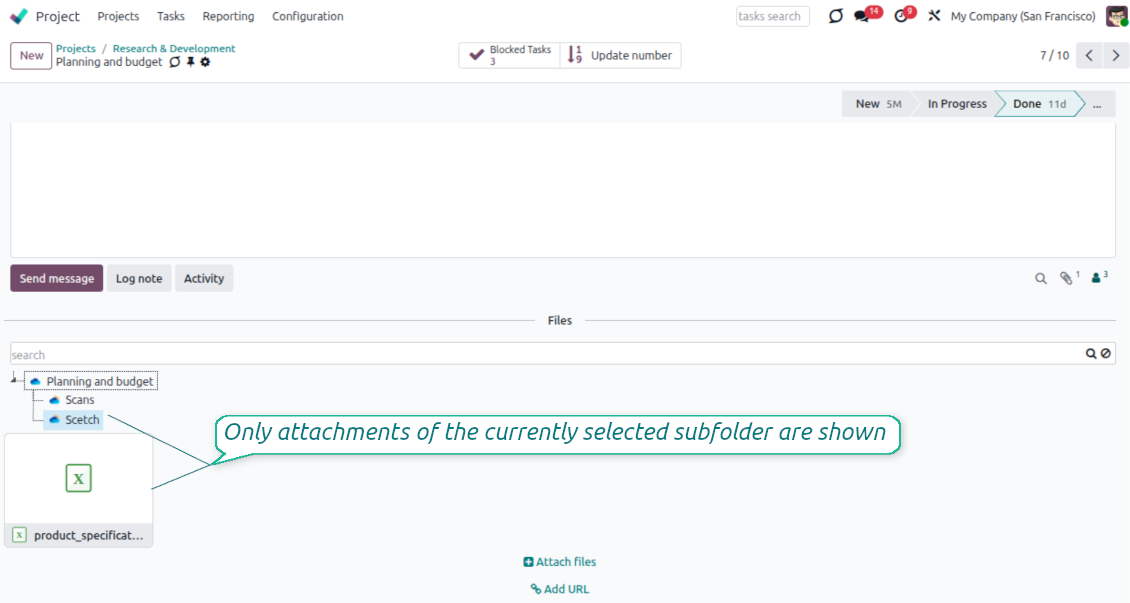
Task: Click the Send message button
Action: [57, 279]
